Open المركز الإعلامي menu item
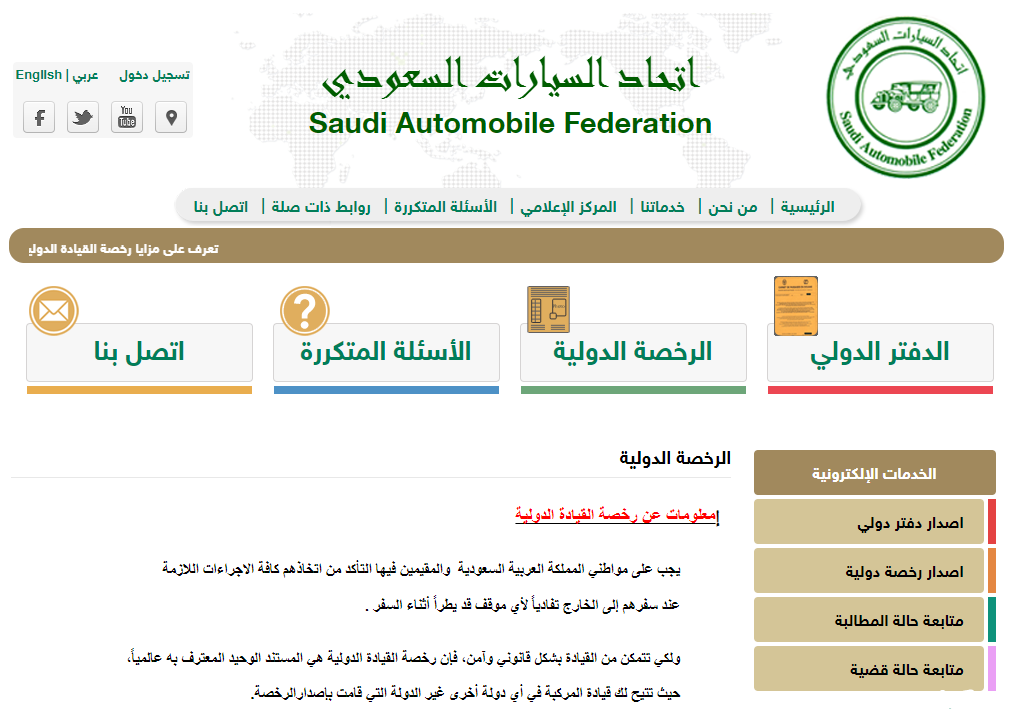Viewport: 1009px width, 714px height. (568, 206)
